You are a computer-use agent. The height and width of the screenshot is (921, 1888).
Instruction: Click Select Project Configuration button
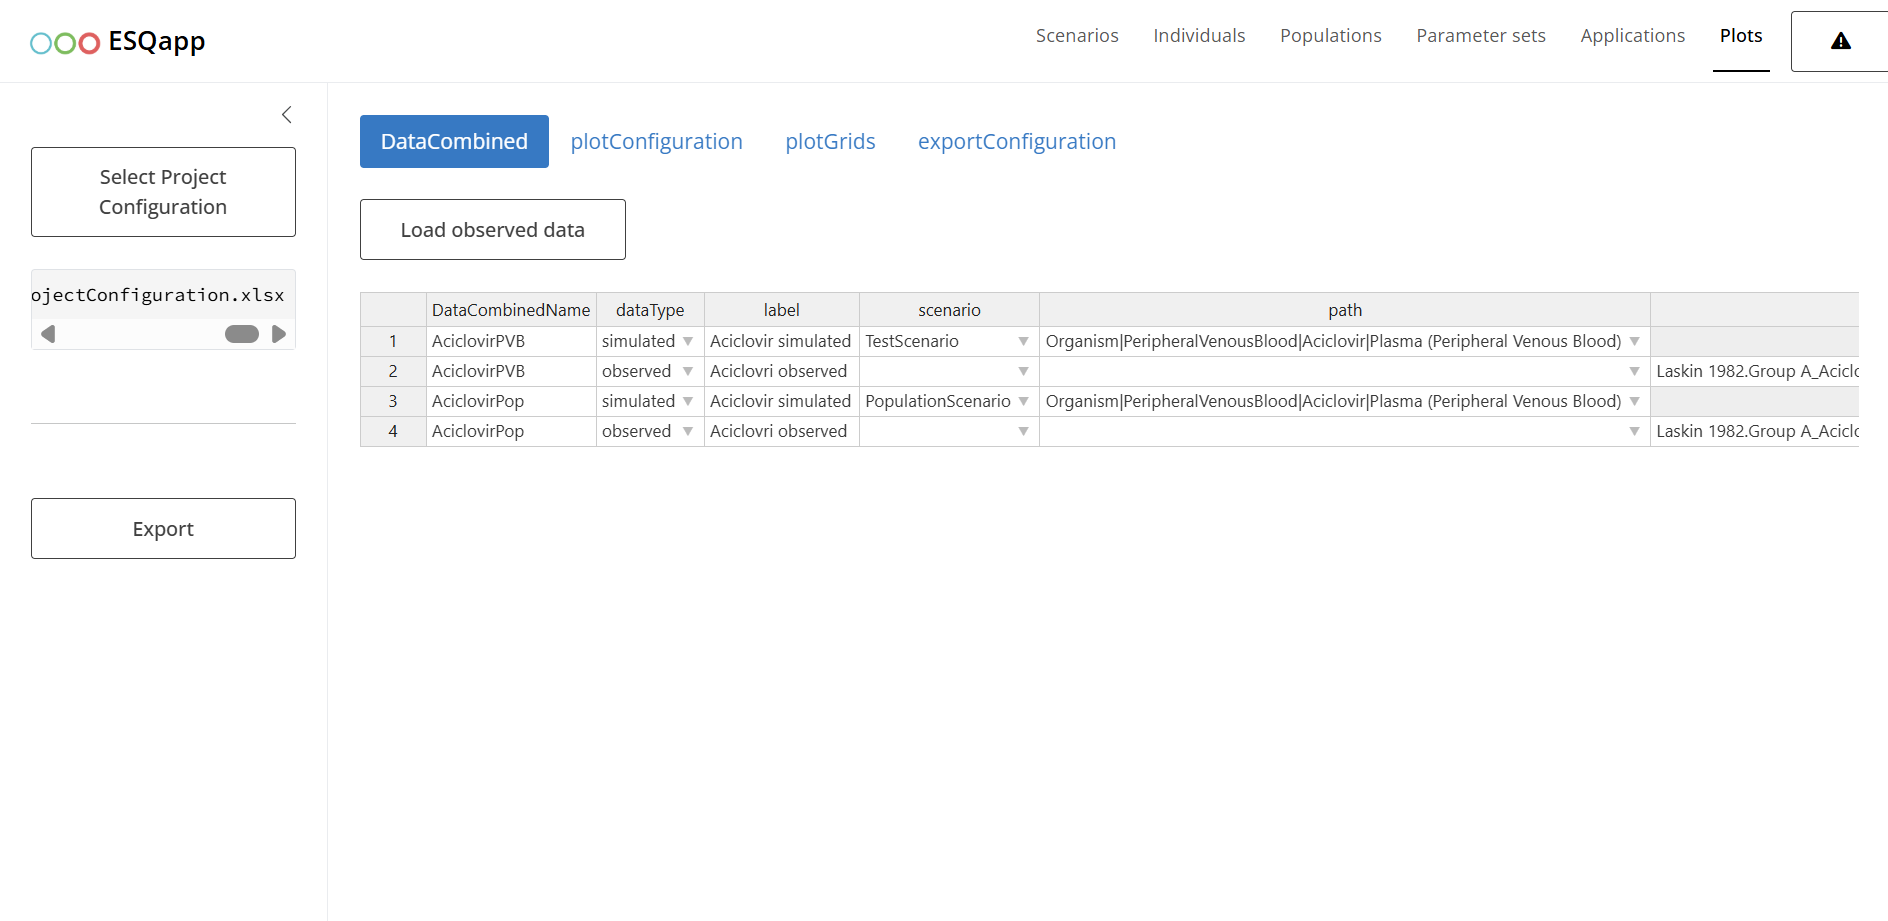[163, 192]
